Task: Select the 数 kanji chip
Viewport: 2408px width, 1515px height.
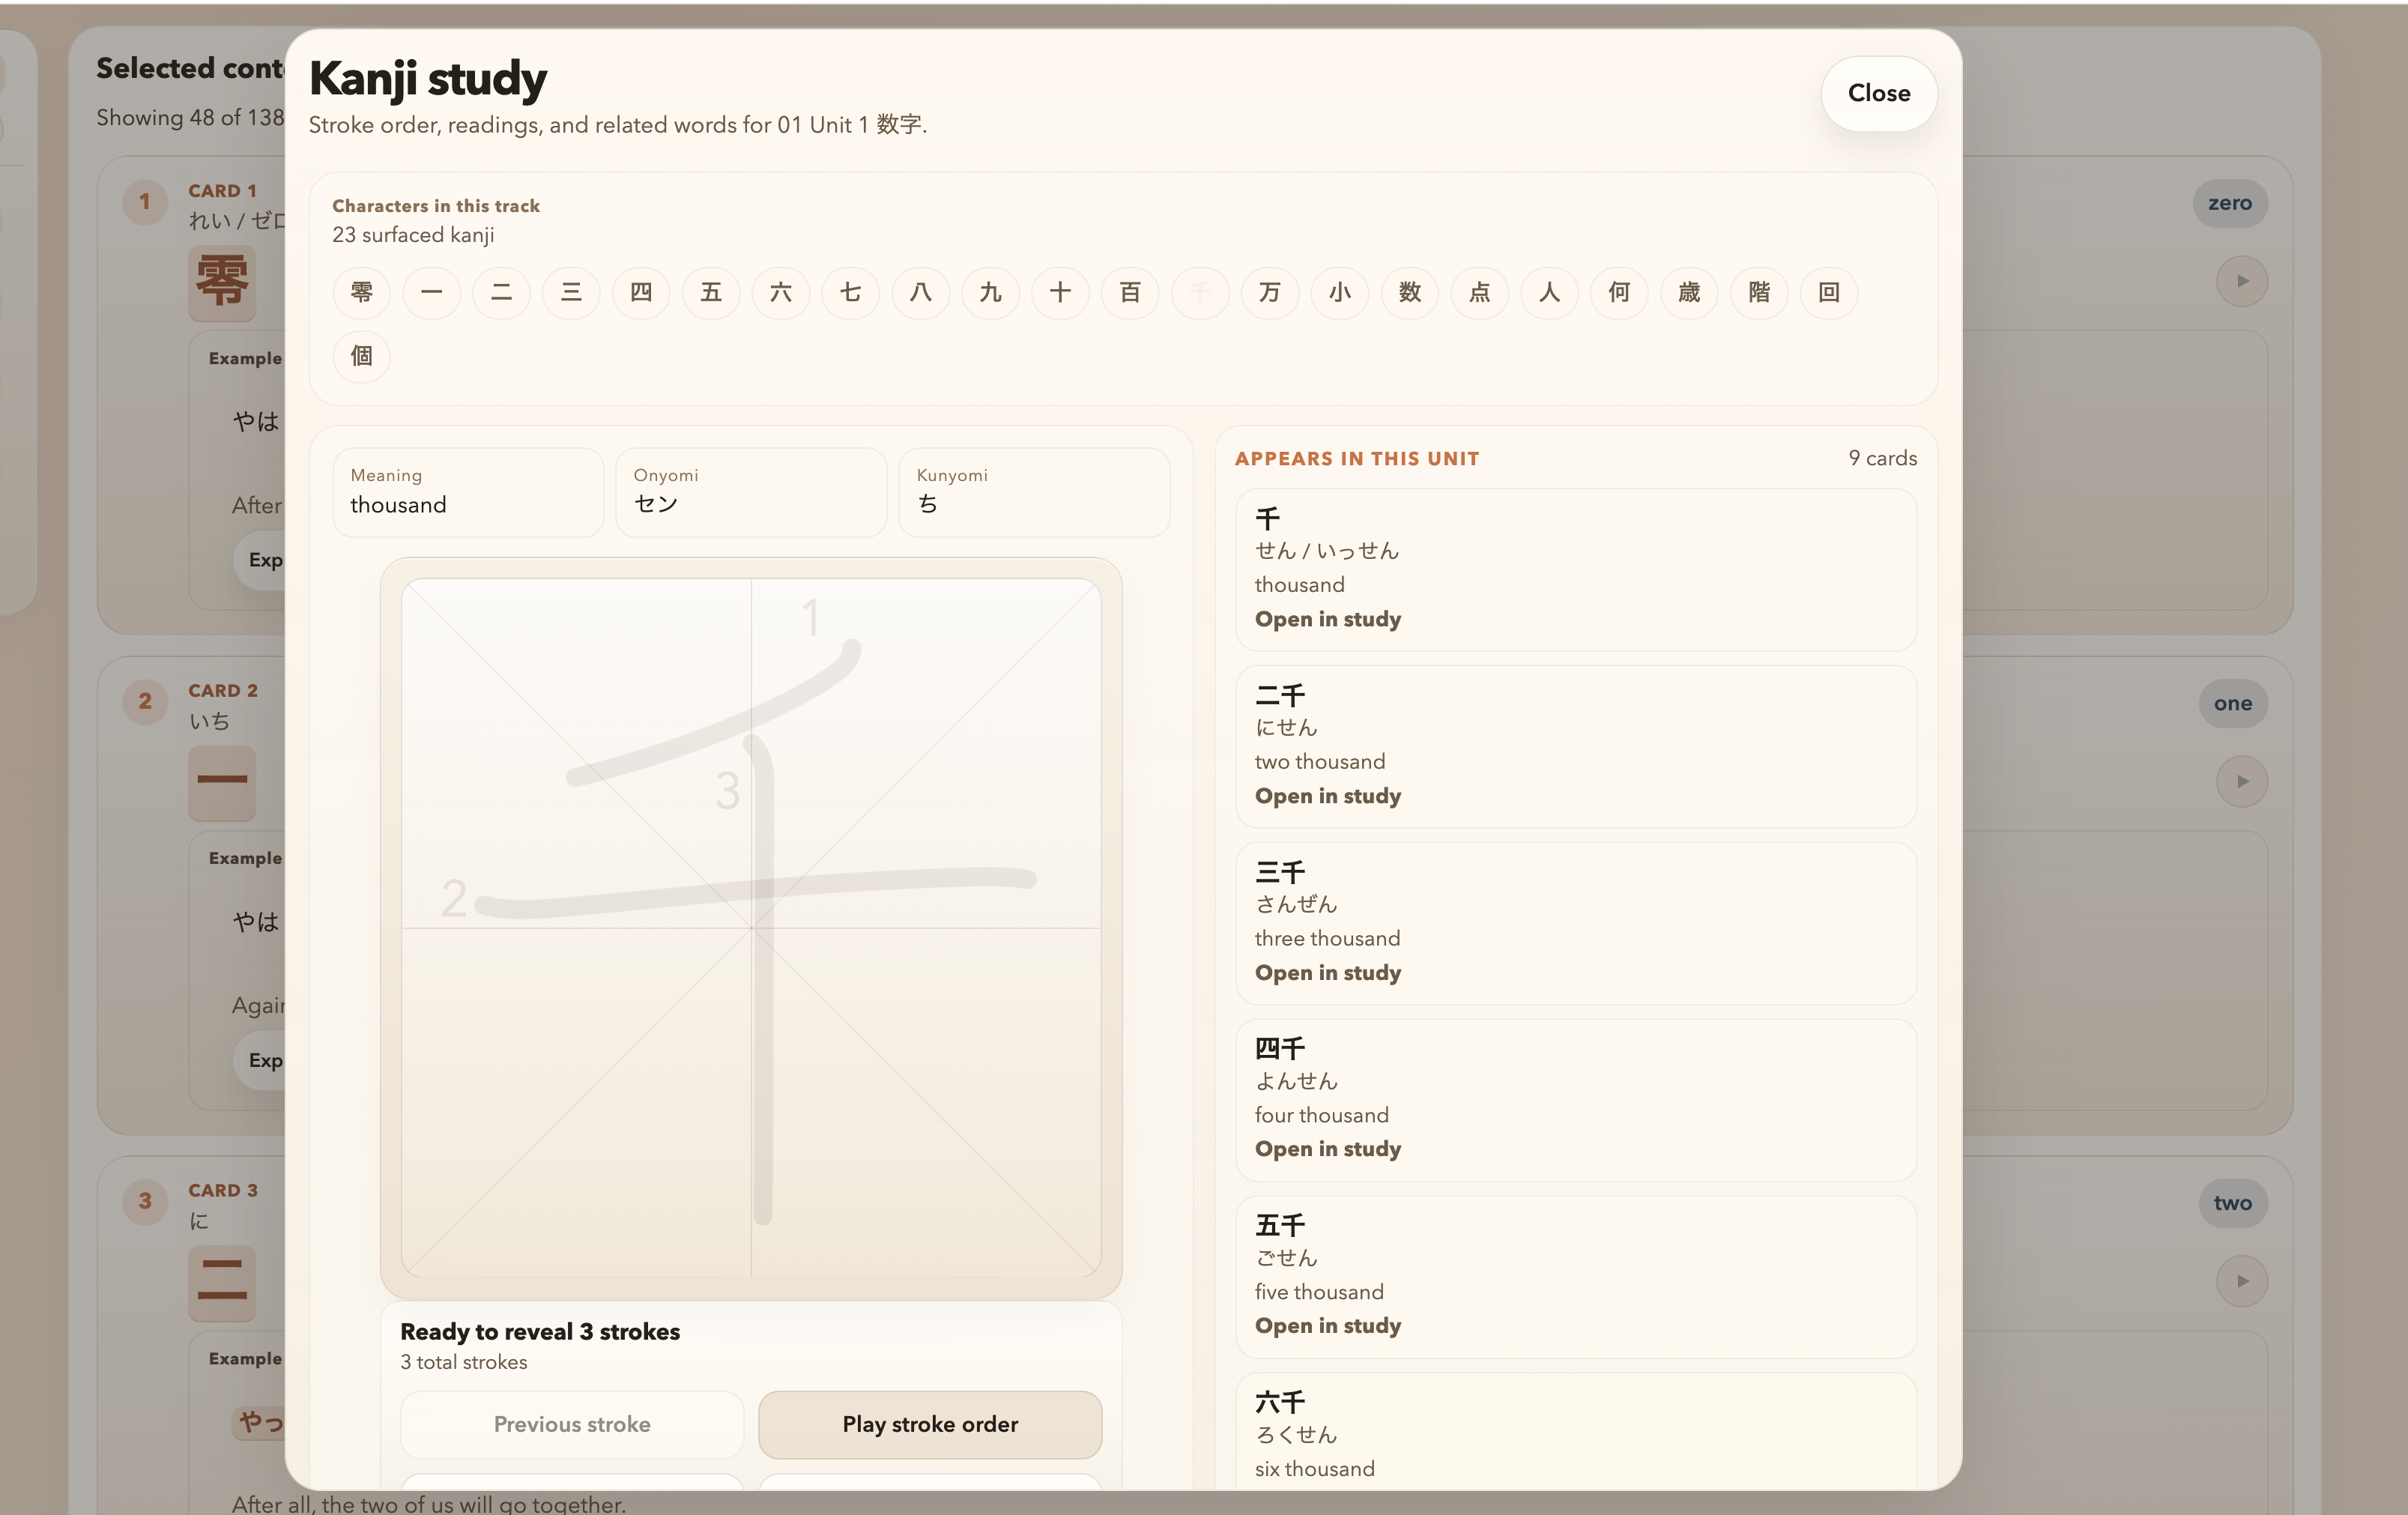Action: click(1410, 292)
